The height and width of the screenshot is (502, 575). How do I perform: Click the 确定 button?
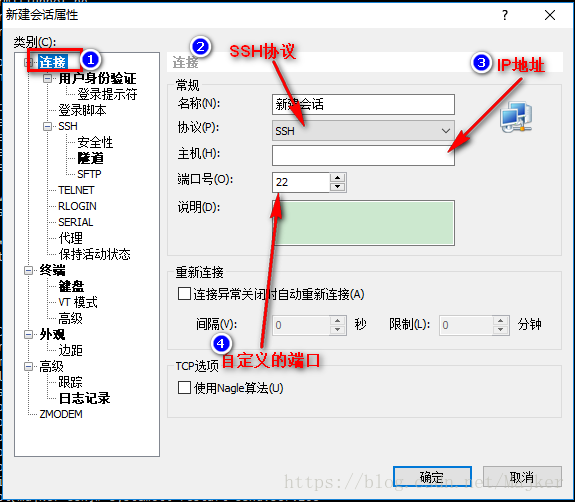pyautogui.click(x=432, y=477)
